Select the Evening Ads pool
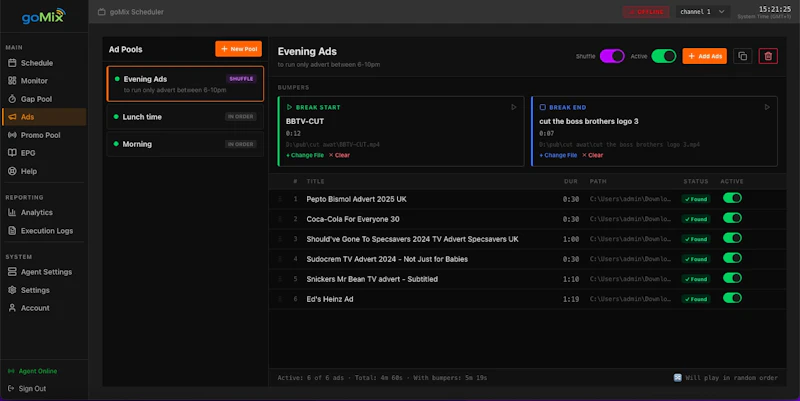 point(185,84)
